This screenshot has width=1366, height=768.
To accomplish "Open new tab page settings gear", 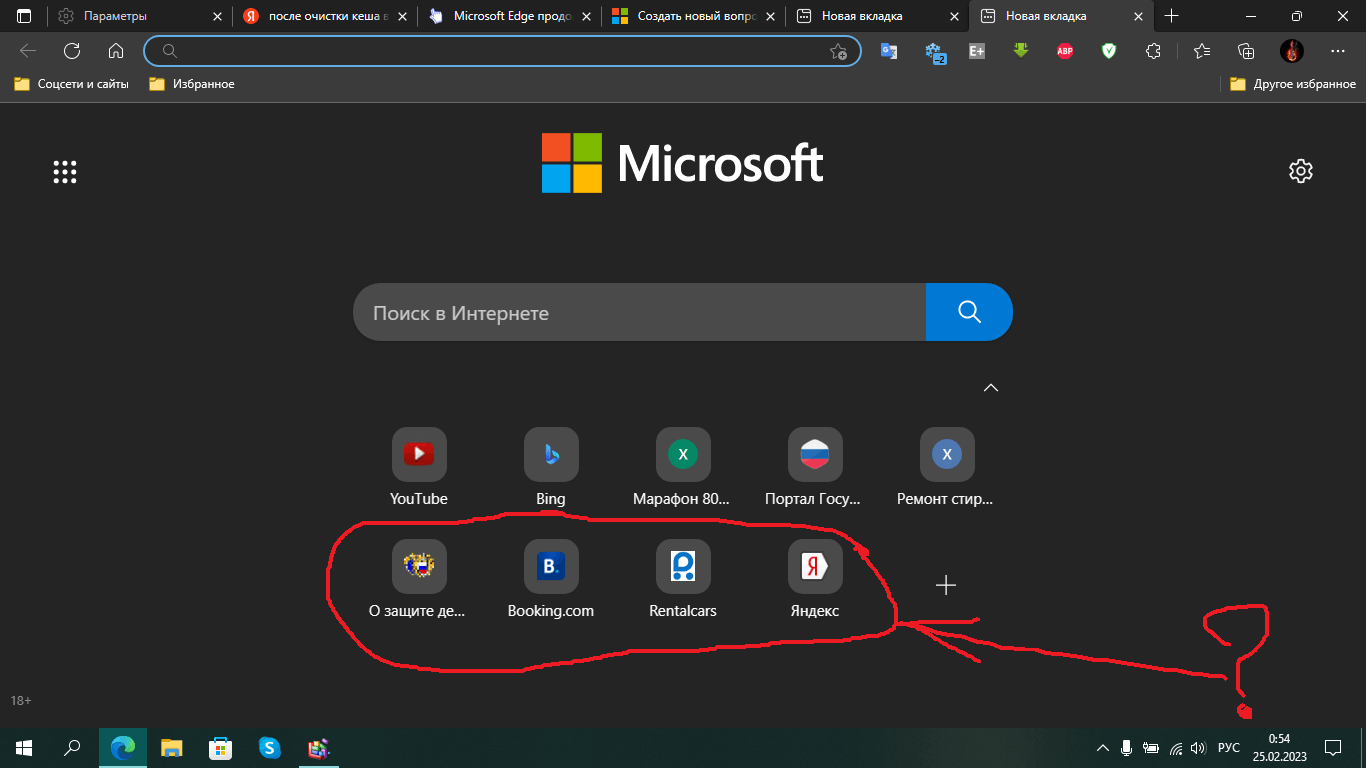I will [1300, 171].
